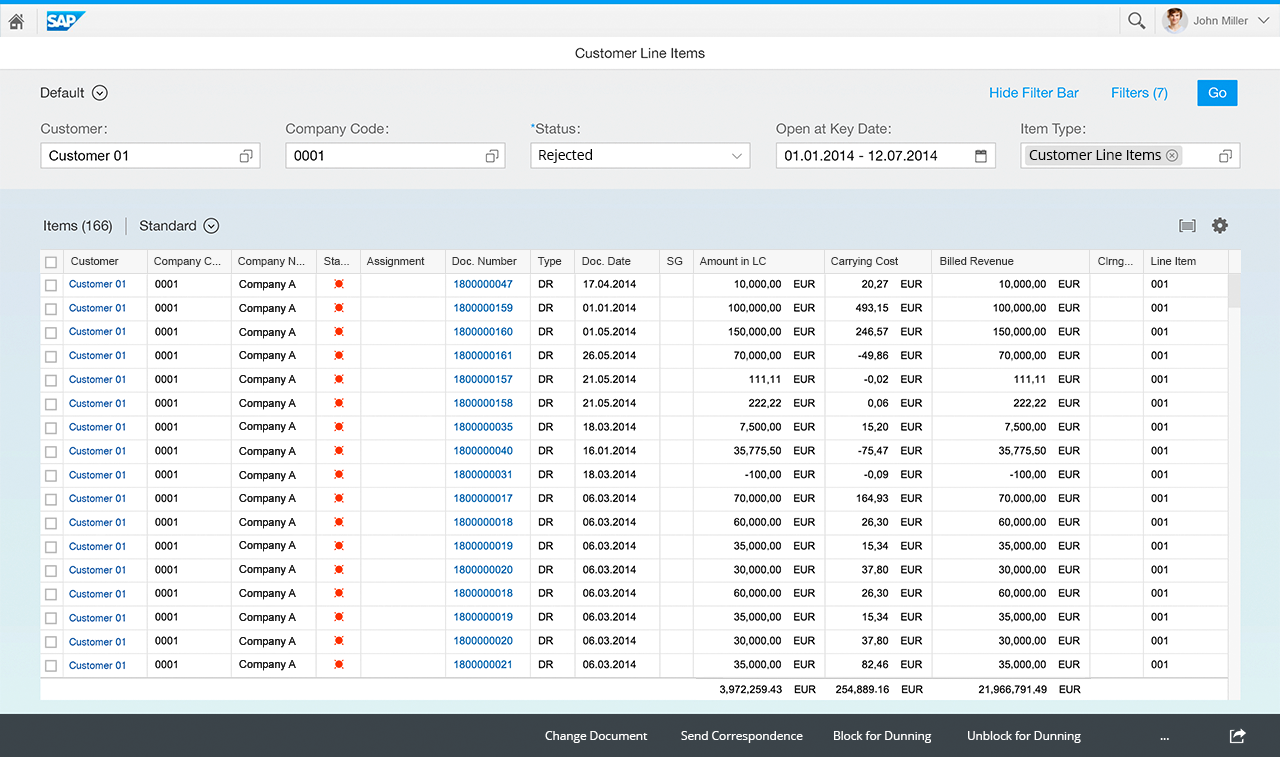Expand the Standard table view dropdown
1280x757 pixels.
coord(211,226)
